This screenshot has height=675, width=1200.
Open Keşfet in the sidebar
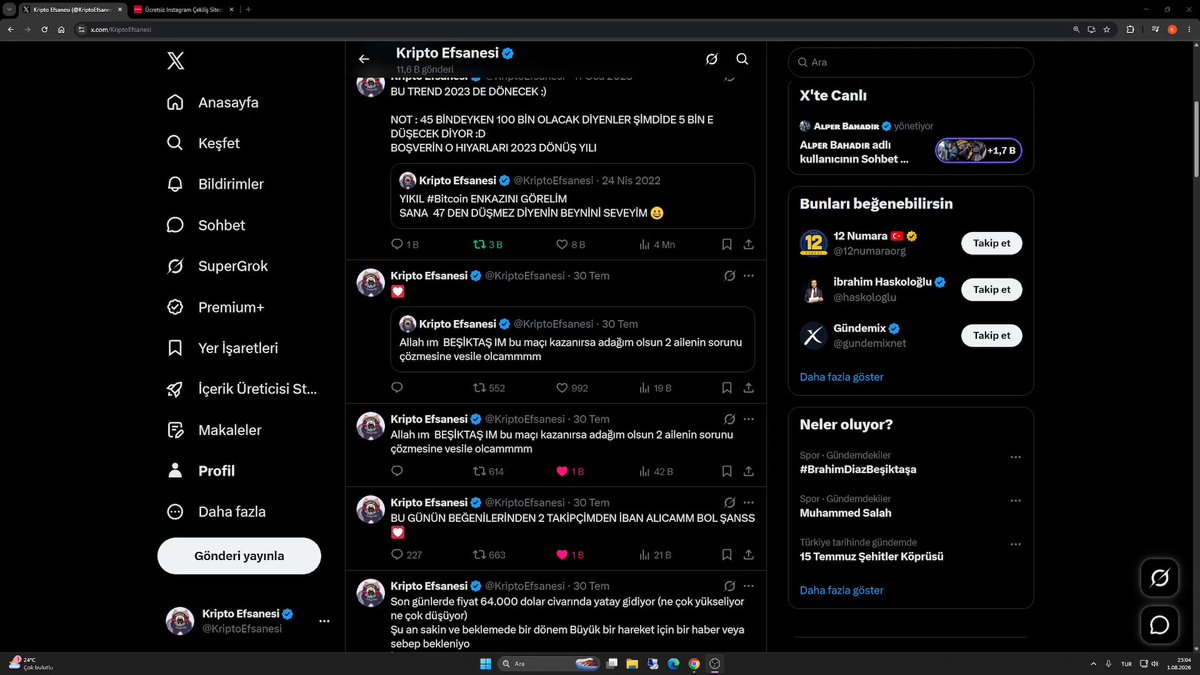coord(203,143)
